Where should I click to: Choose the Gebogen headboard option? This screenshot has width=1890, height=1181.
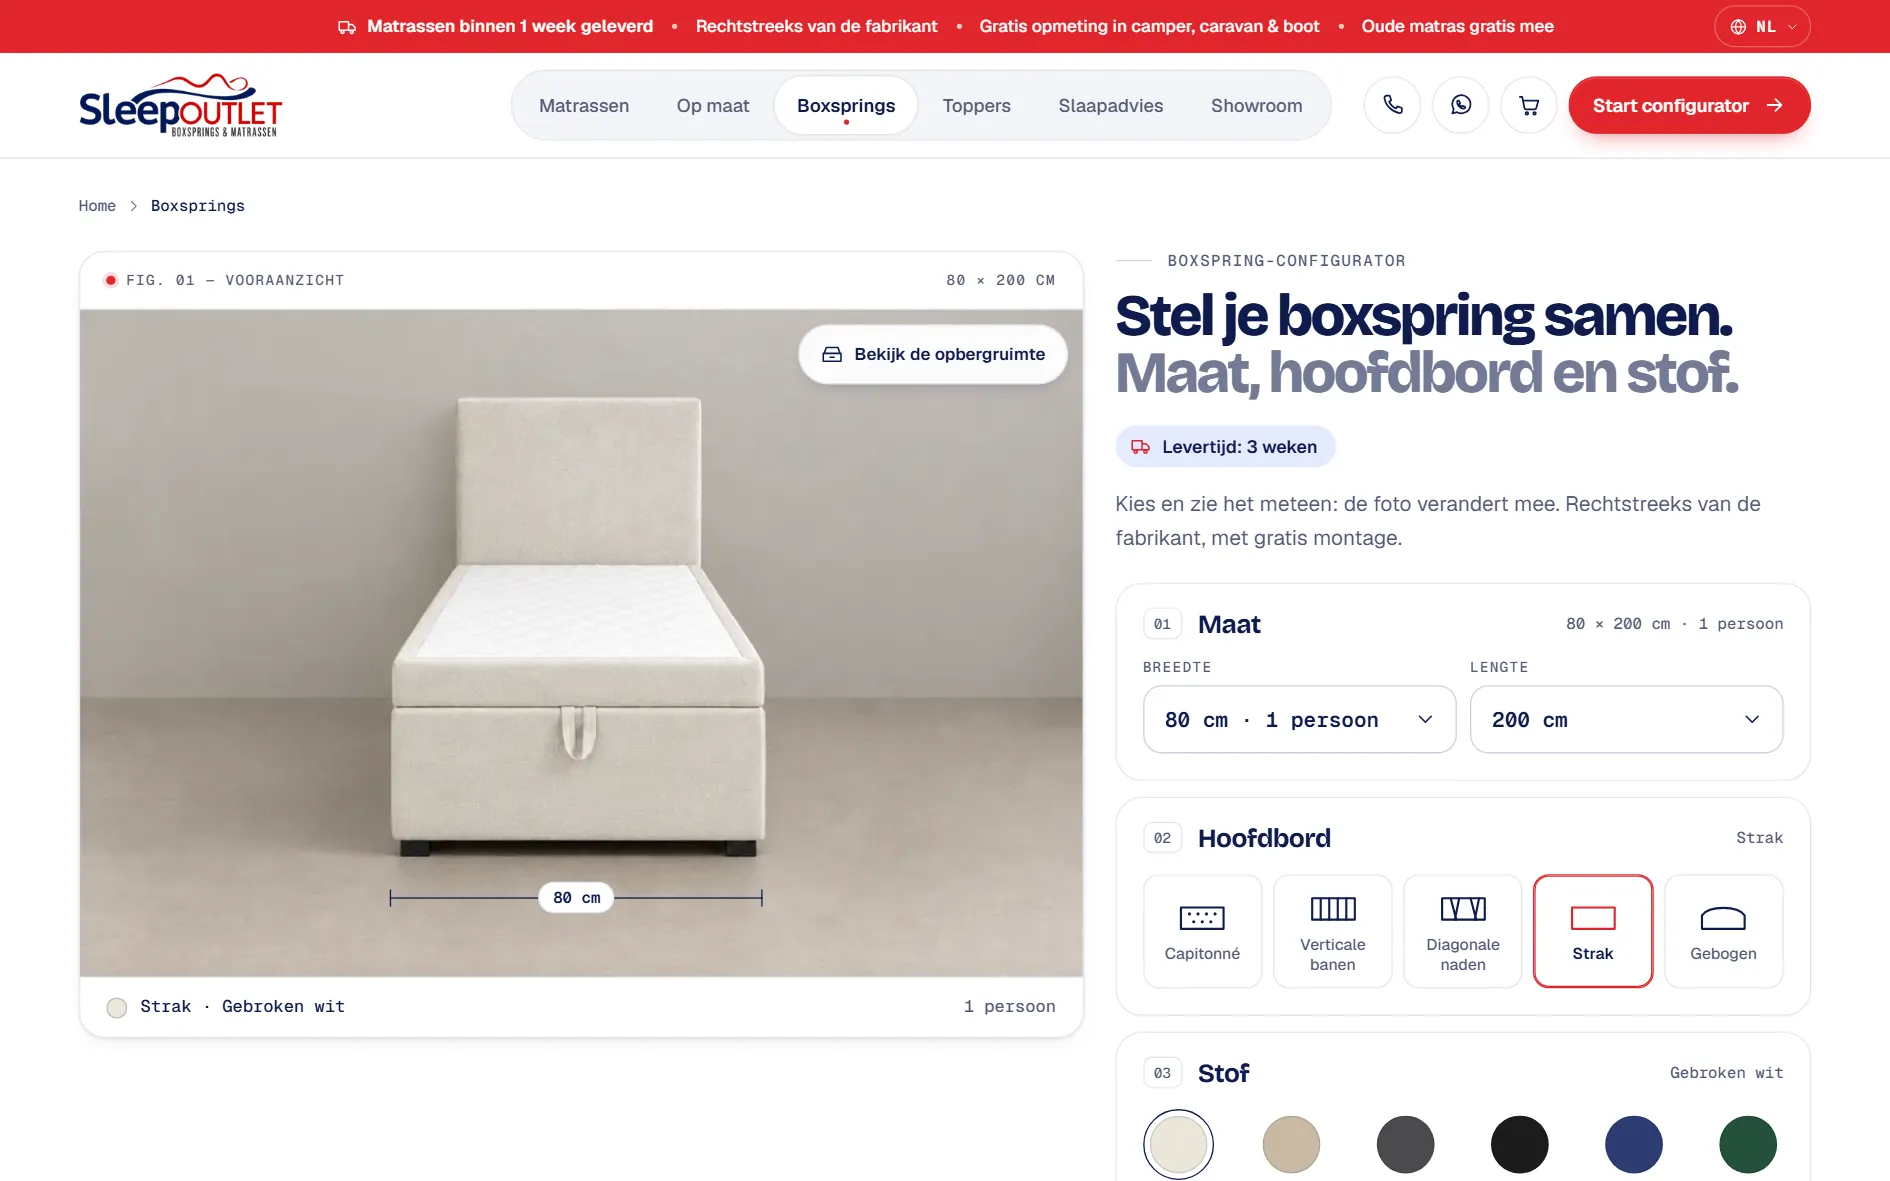coord(1723,931)
